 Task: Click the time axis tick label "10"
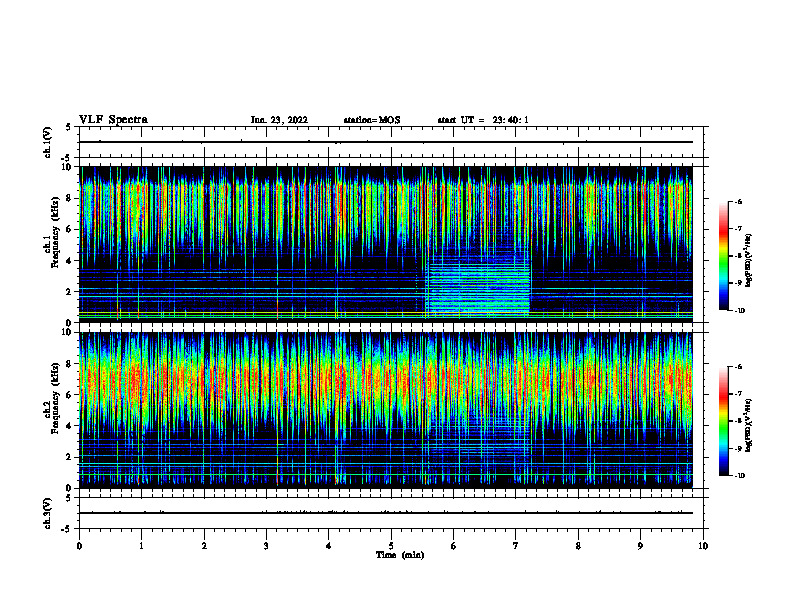point(703,546)
